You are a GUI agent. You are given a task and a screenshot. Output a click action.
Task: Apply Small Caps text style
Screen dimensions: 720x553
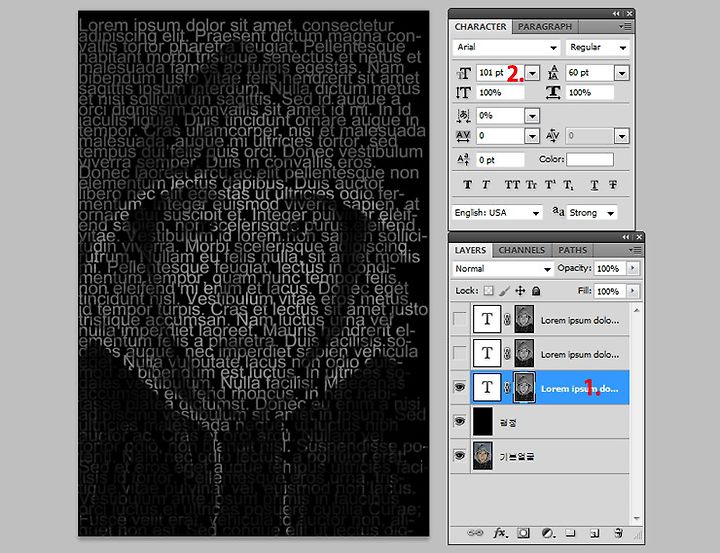click(x=531, y=185)
